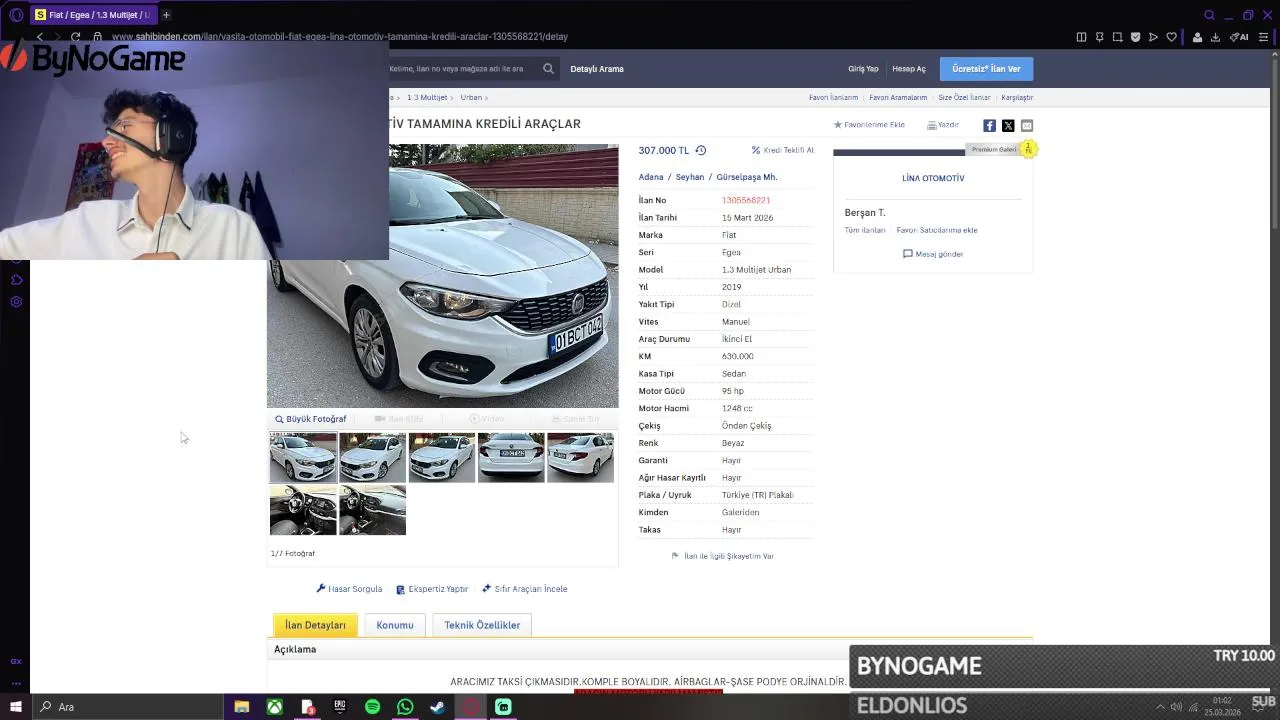Reload the page with refresh icon
The image size is (1280, 720).
point(75,37)
